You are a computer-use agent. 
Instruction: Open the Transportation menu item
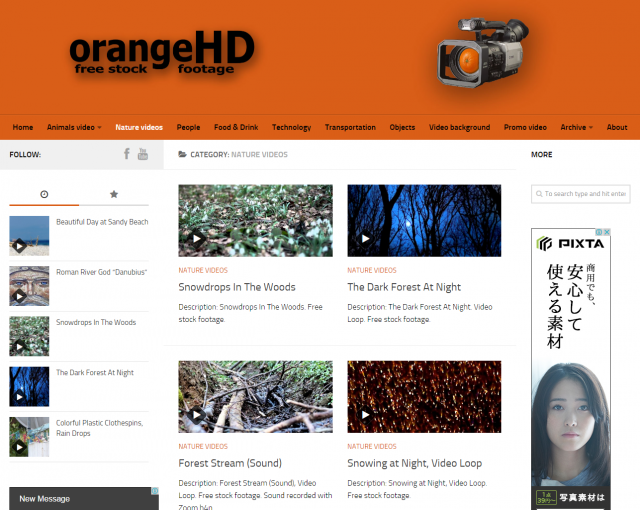coord(350,127)
